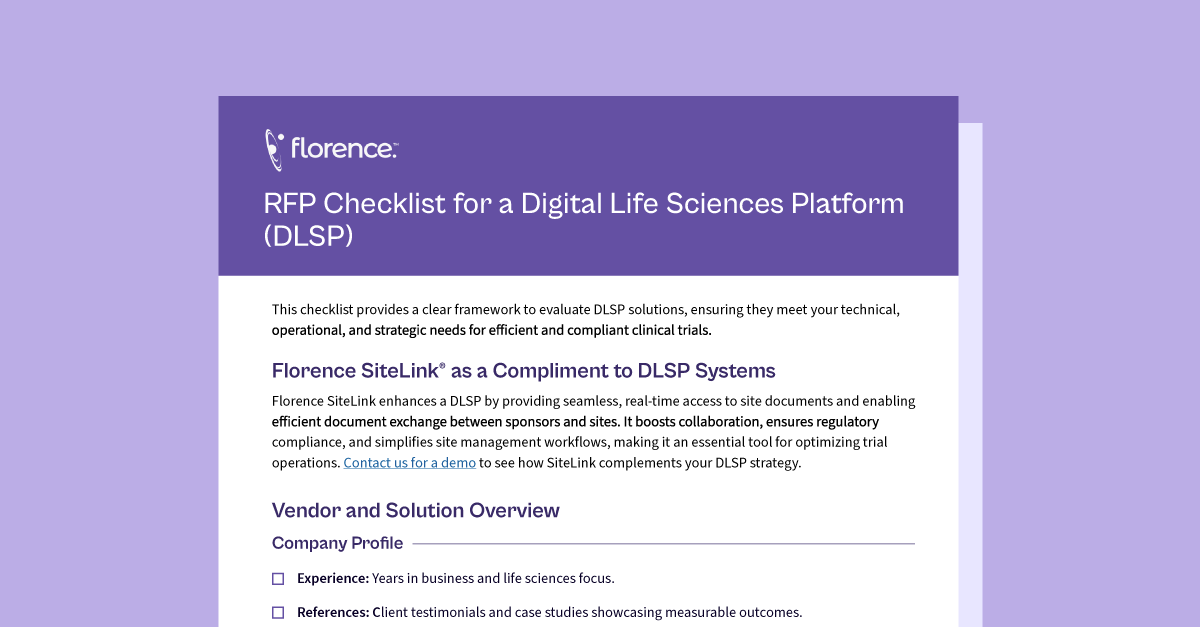Select the Vendor and Solution Overview heading
The width and height of the screenshot is (1200, 627).
416,511
